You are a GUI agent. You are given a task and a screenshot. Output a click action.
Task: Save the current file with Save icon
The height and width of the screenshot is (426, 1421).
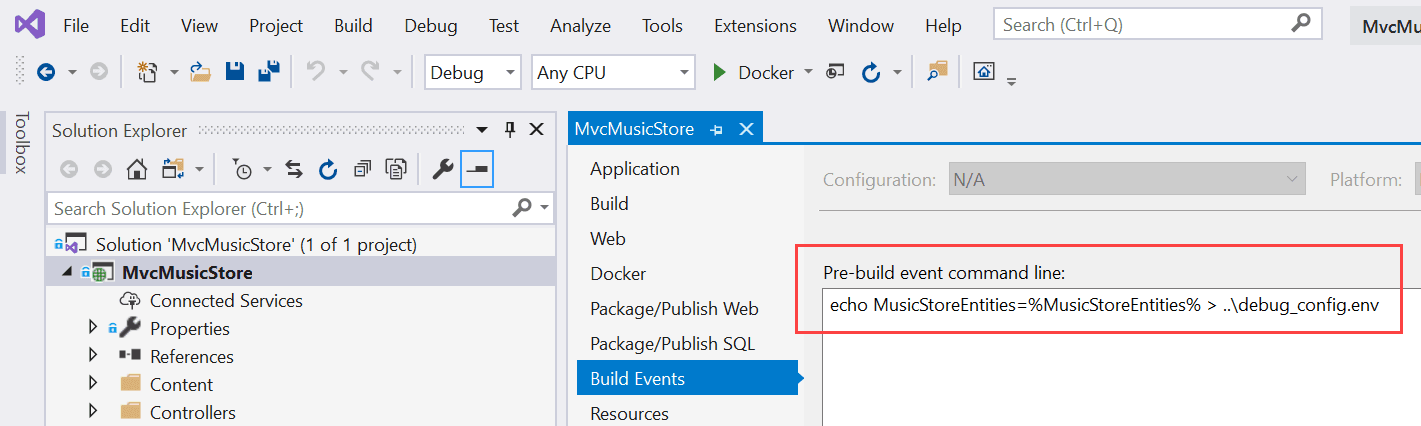235,72
